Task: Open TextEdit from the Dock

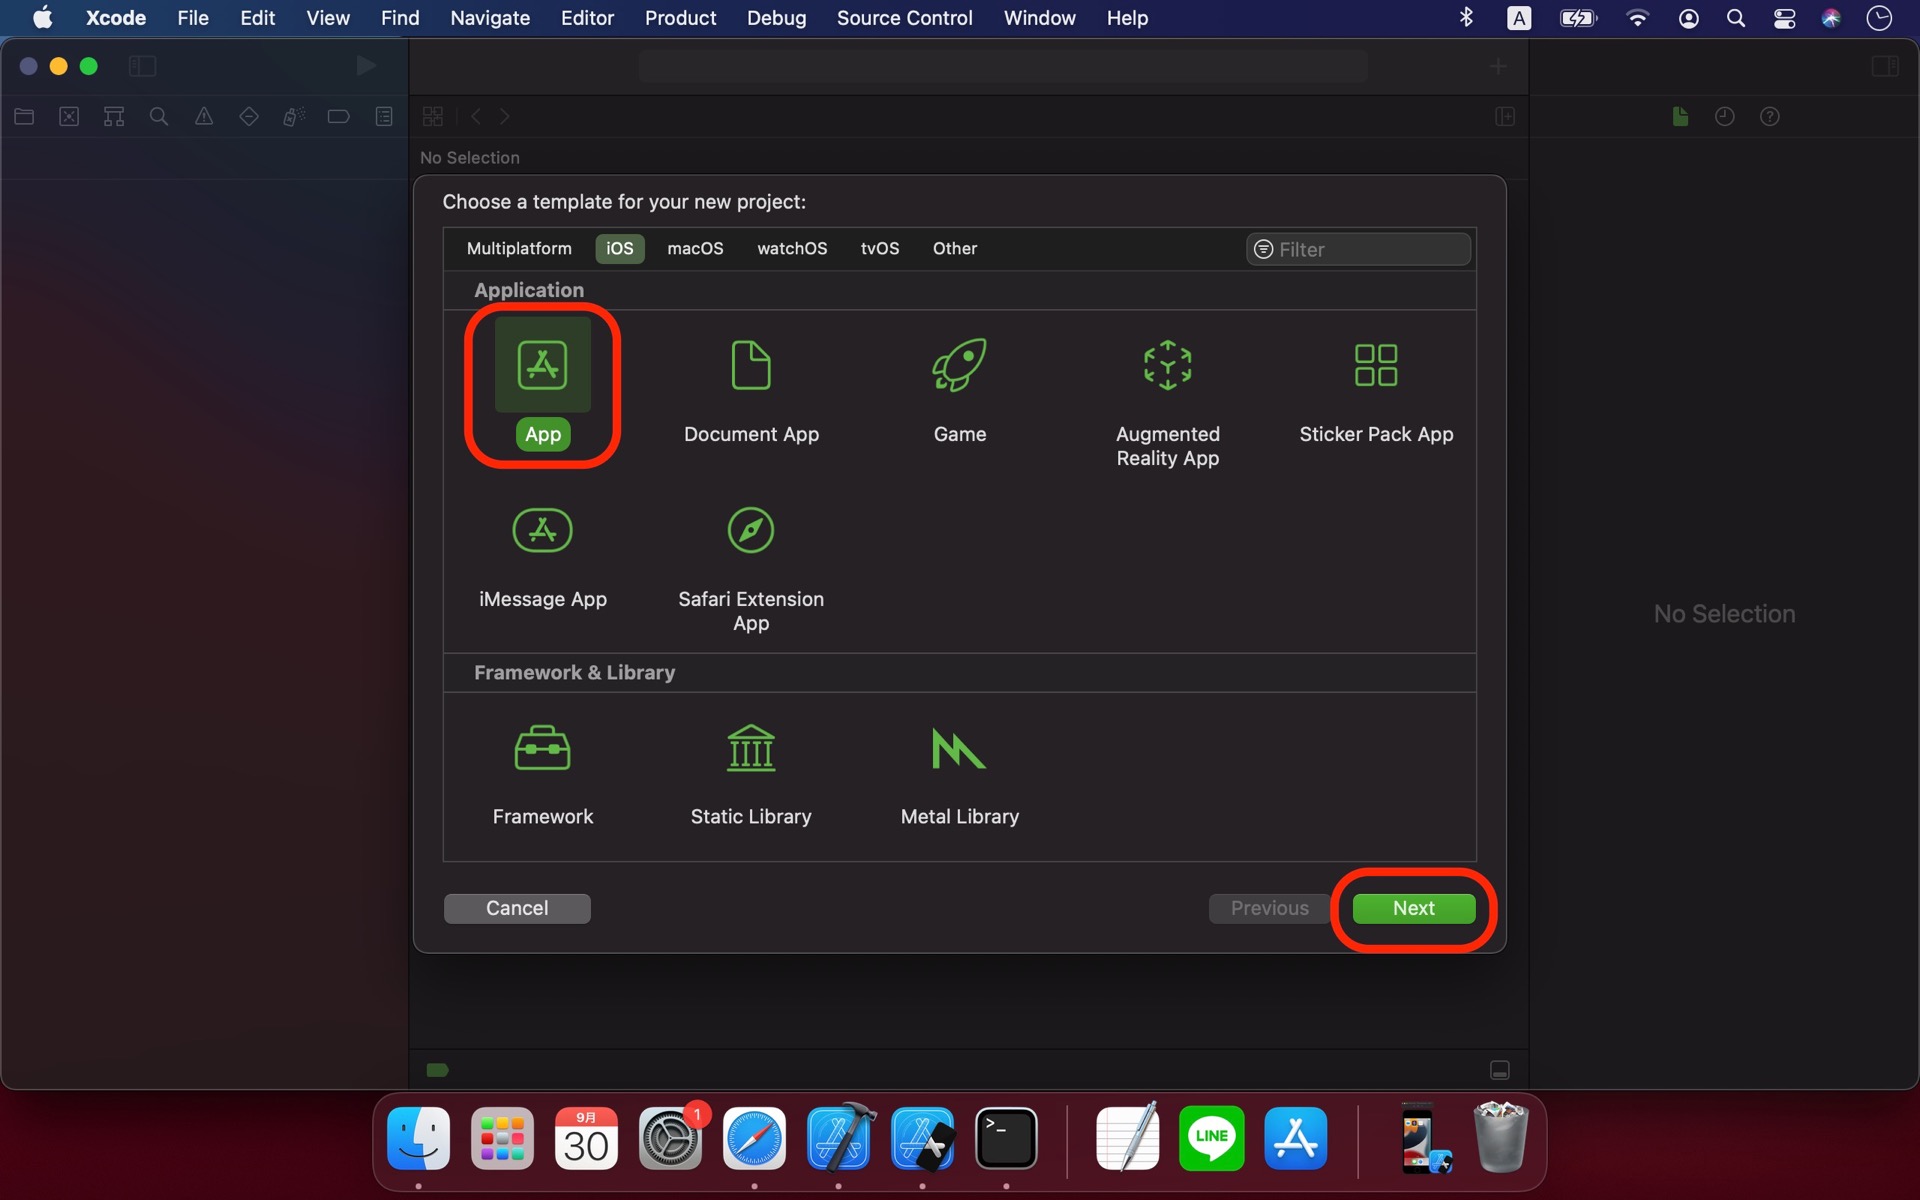Action: (1127, 1138)
